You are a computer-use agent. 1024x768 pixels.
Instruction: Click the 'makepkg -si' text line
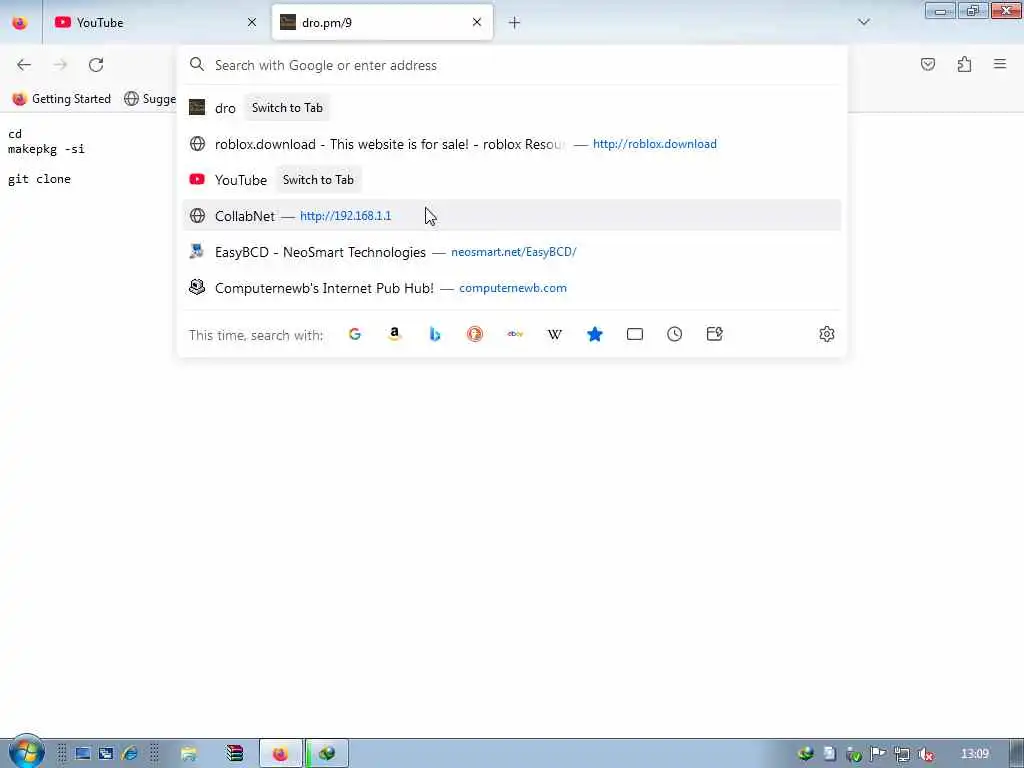click(x=46, y=149)
